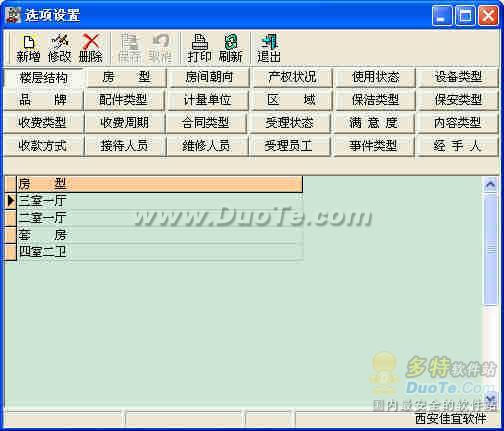The height and width of the screenshot is (431, 504).
Task: Open the 受理状态 options
Action: click(289, 123)
